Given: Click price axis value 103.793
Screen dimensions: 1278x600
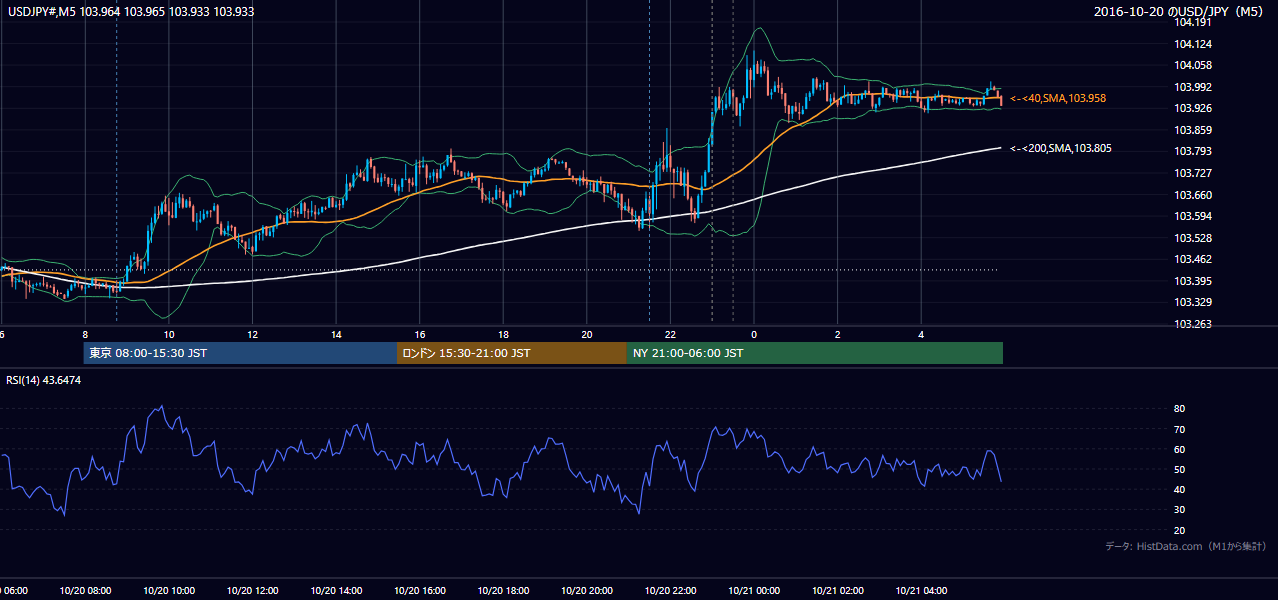Looking at the screenshot, I should [1194, 151].
